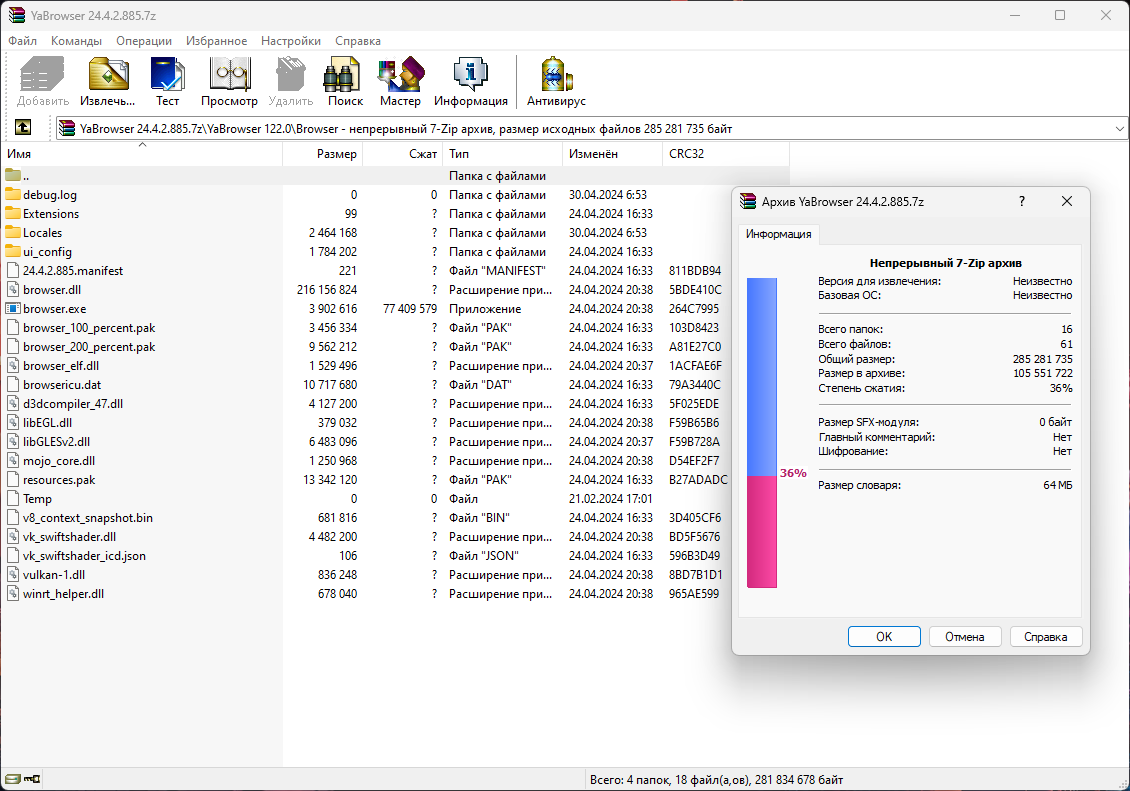Sort the list by Name column header
Viewport: 1130px width, 791px height.
140,154
